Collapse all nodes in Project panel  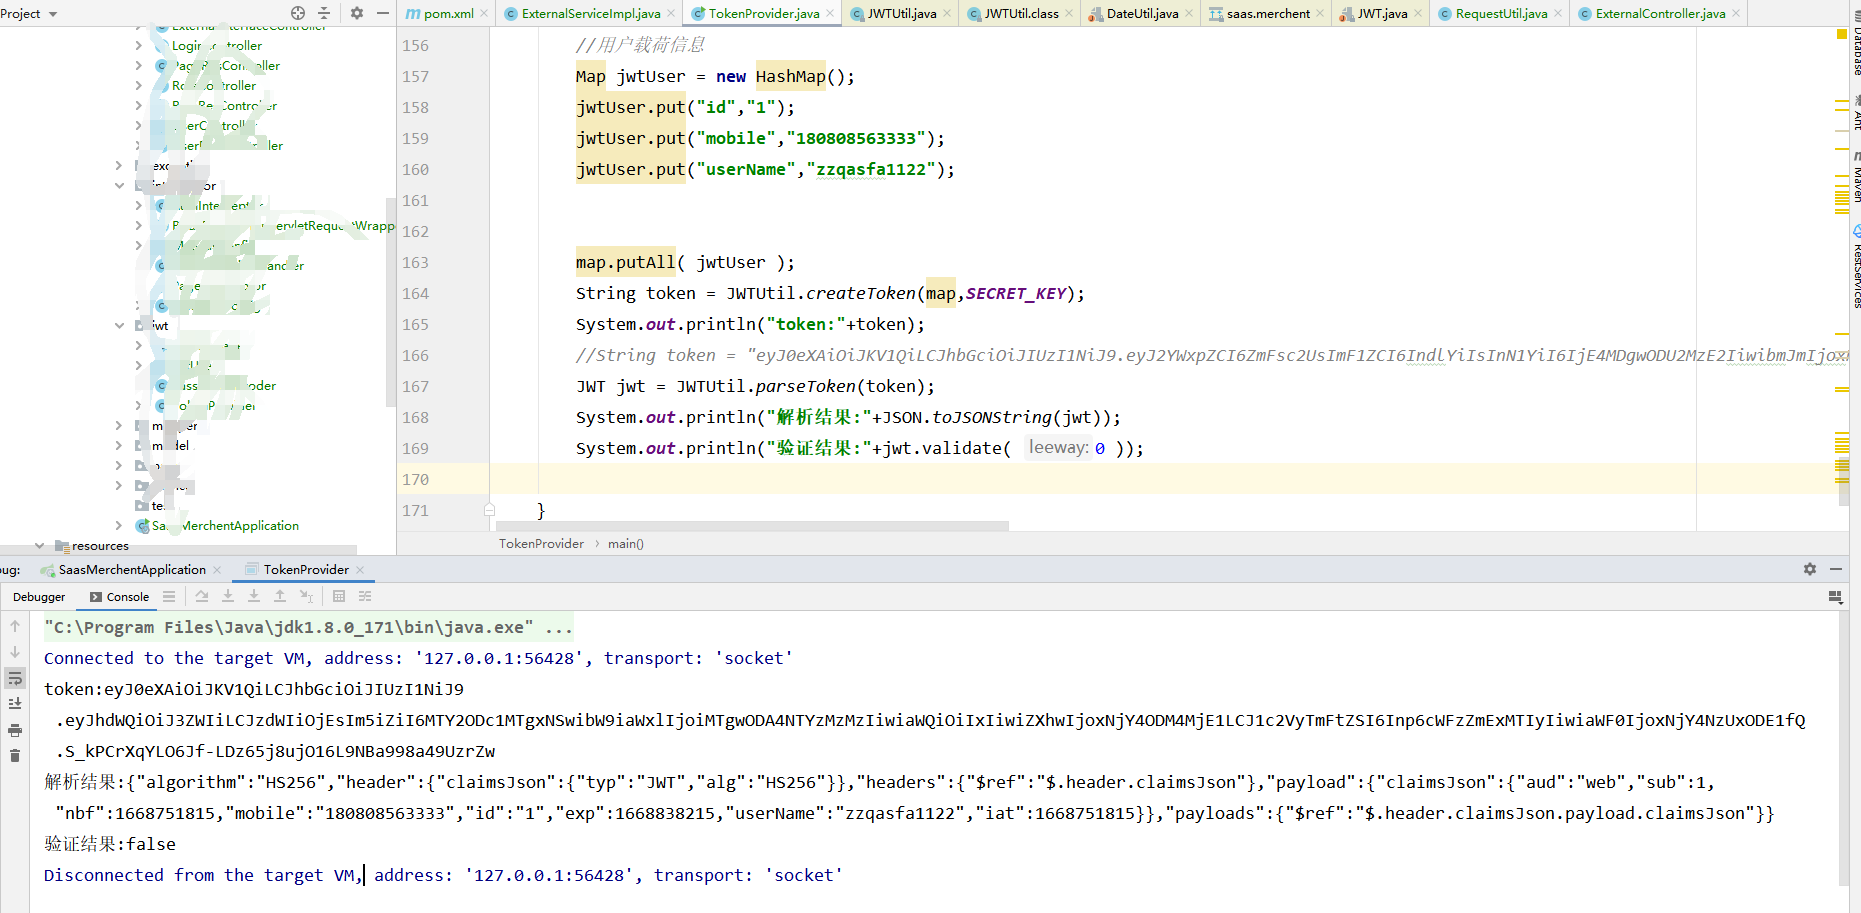pyautogui.click(x=324, y=13)
